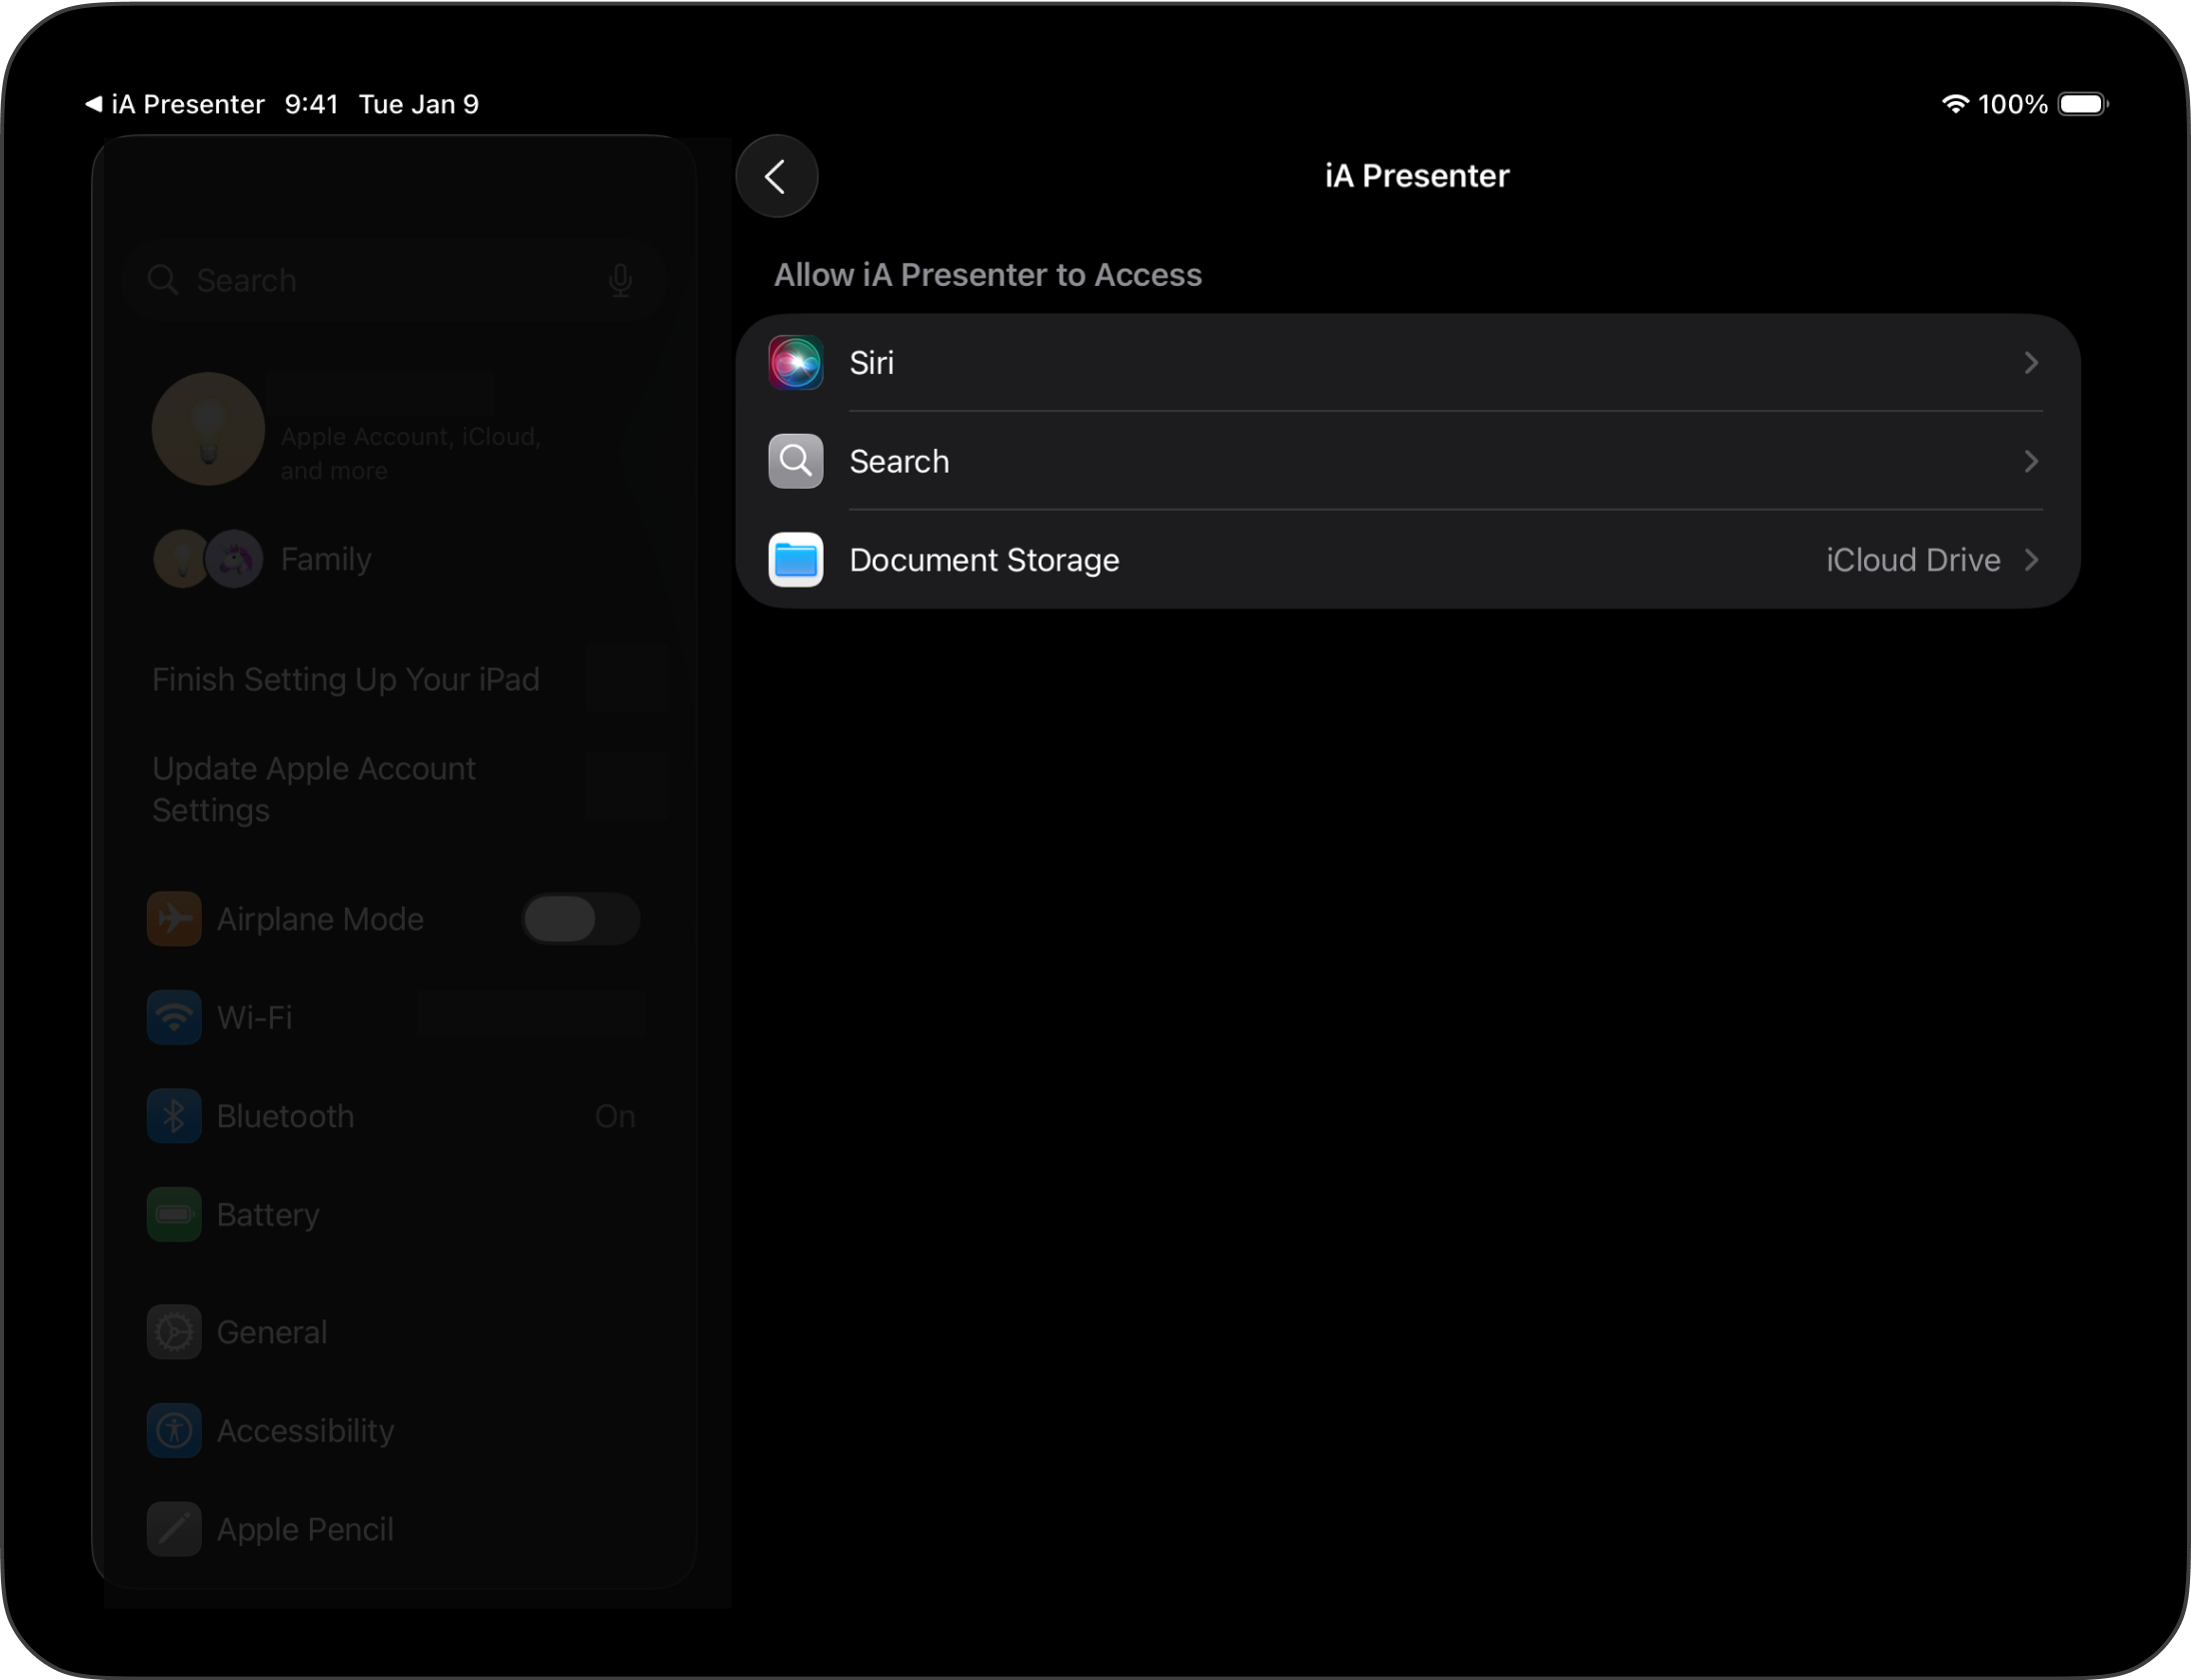The height and width of the screenshot is (1680, 2191).
Task: Click the Battery sidebar icon
Action: pos(174,1215)
